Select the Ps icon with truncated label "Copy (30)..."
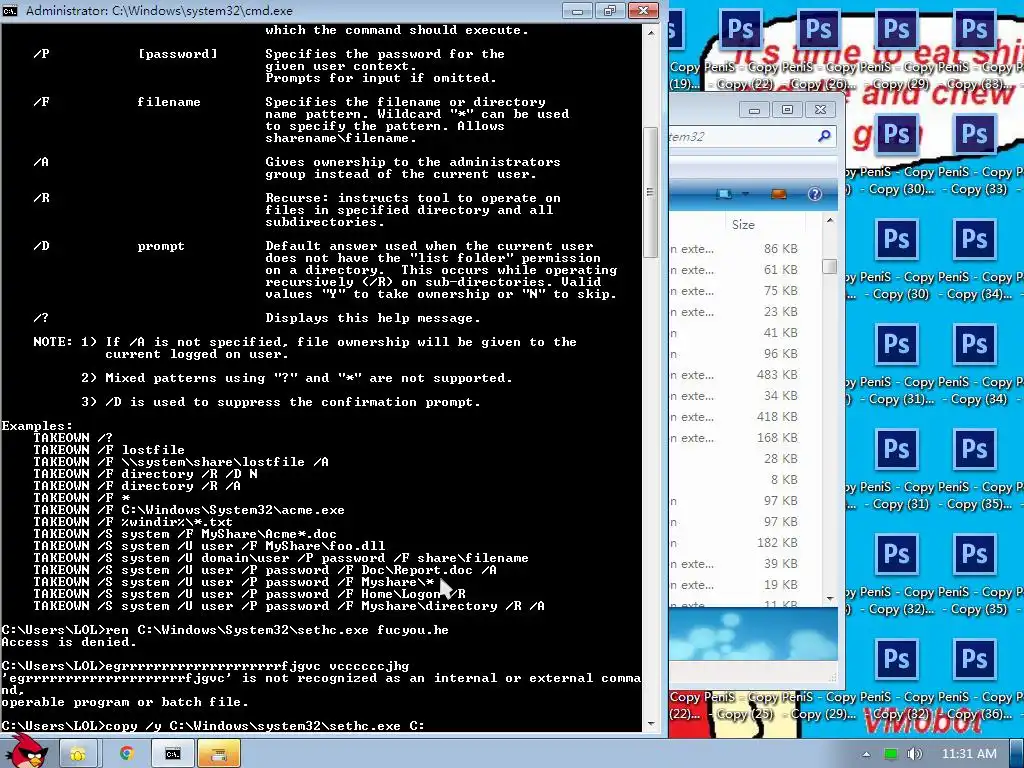Viewport: 1024px width, 768px height. coord(896,135)
